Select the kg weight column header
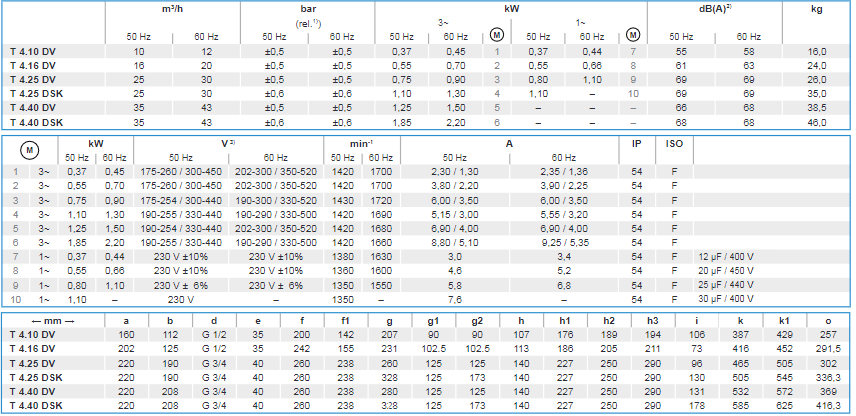 pyautogui.click(x=817, y=8)
